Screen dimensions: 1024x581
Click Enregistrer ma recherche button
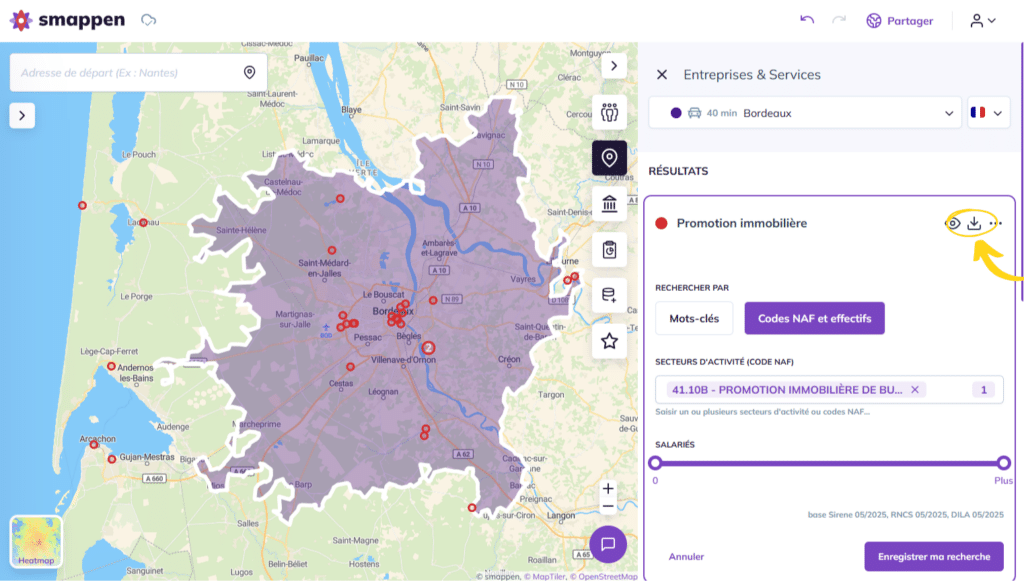934,557
